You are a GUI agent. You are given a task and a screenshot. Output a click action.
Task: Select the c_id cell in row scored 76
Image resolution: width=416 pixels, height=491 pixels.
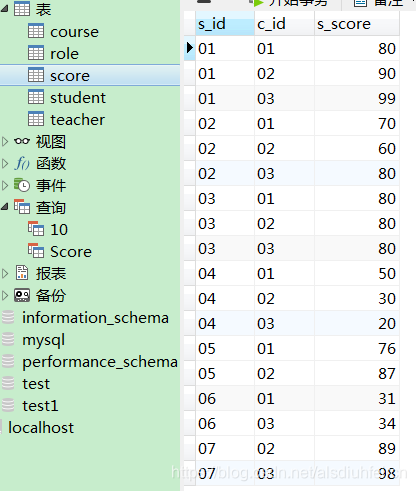coord(284,348)
